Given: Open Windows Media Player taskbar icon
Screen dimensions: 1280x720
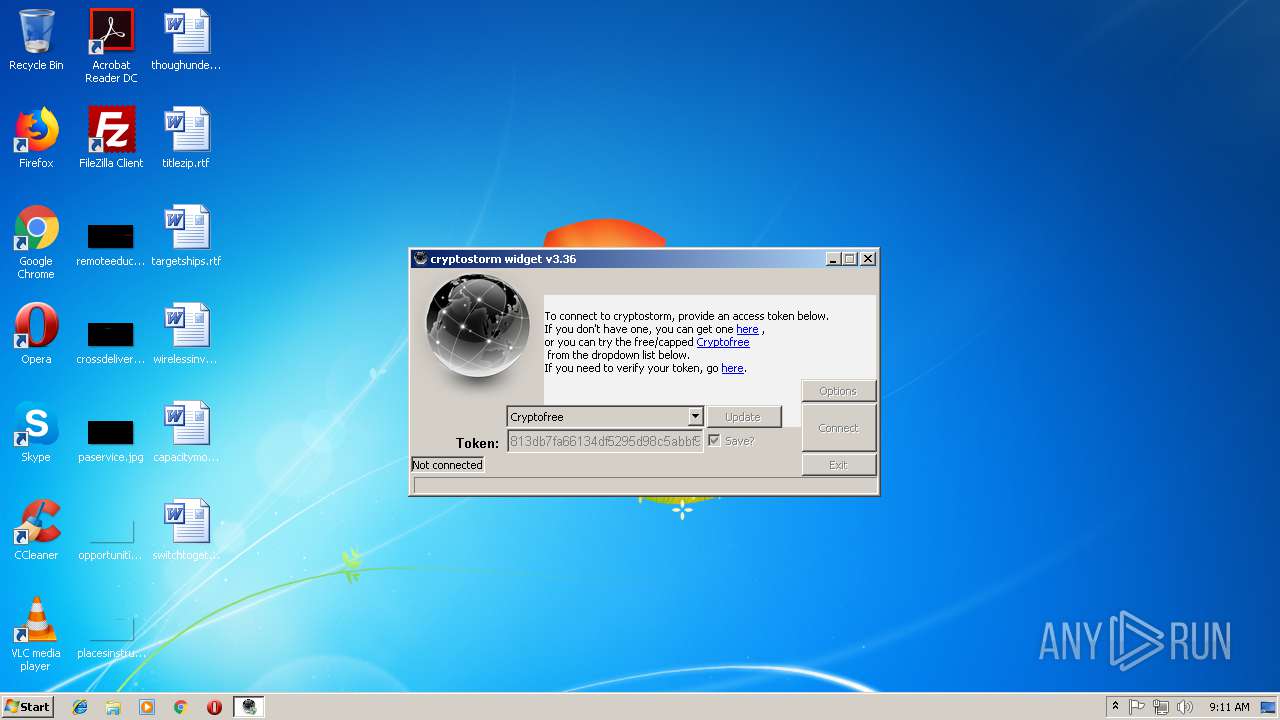Looking at the screenshot, I should (x=147, y=707).
